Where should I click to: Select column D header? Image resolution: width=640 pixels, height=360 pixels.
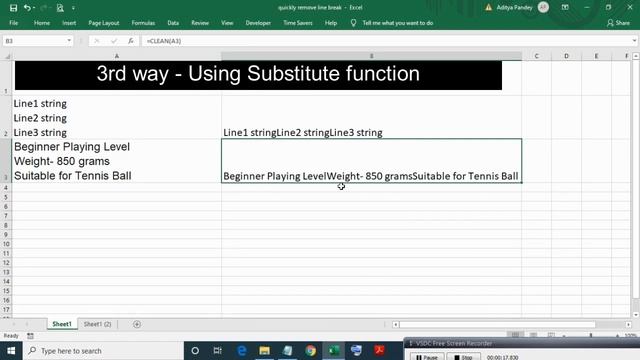point(566,56)
